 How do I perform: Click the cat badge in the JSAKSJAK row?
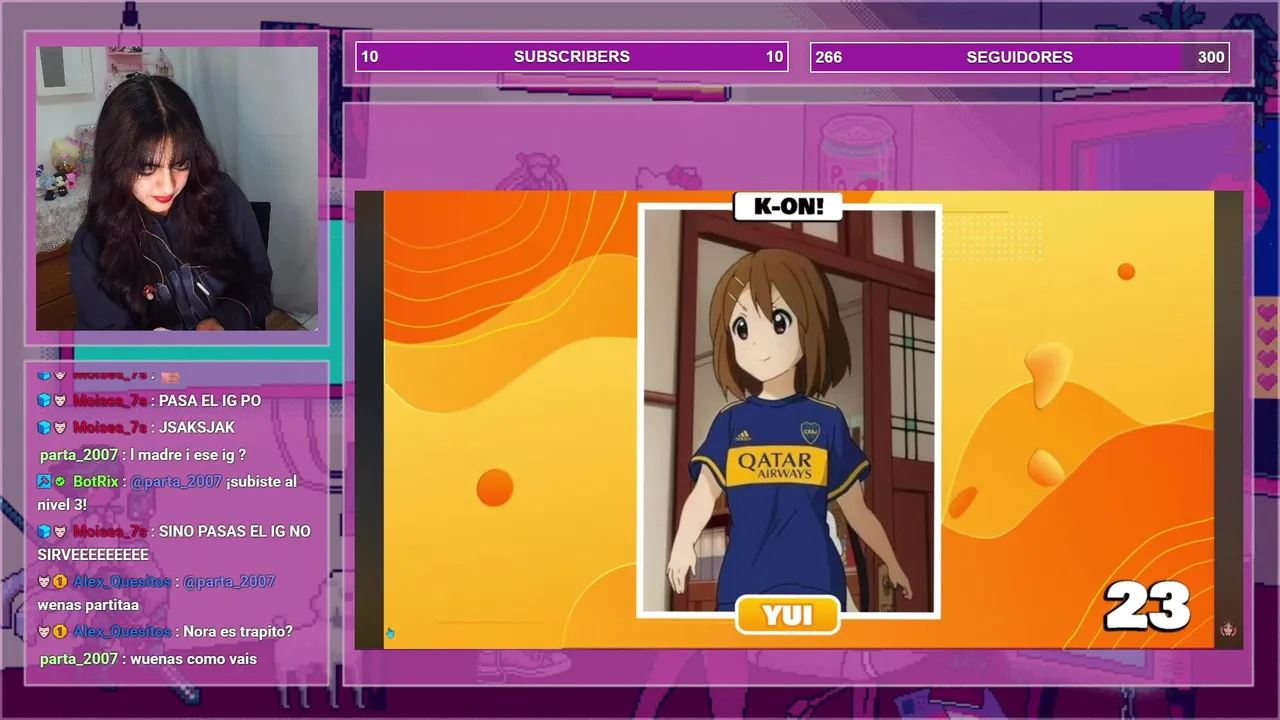pyautogui.click(x=60, y=427)
